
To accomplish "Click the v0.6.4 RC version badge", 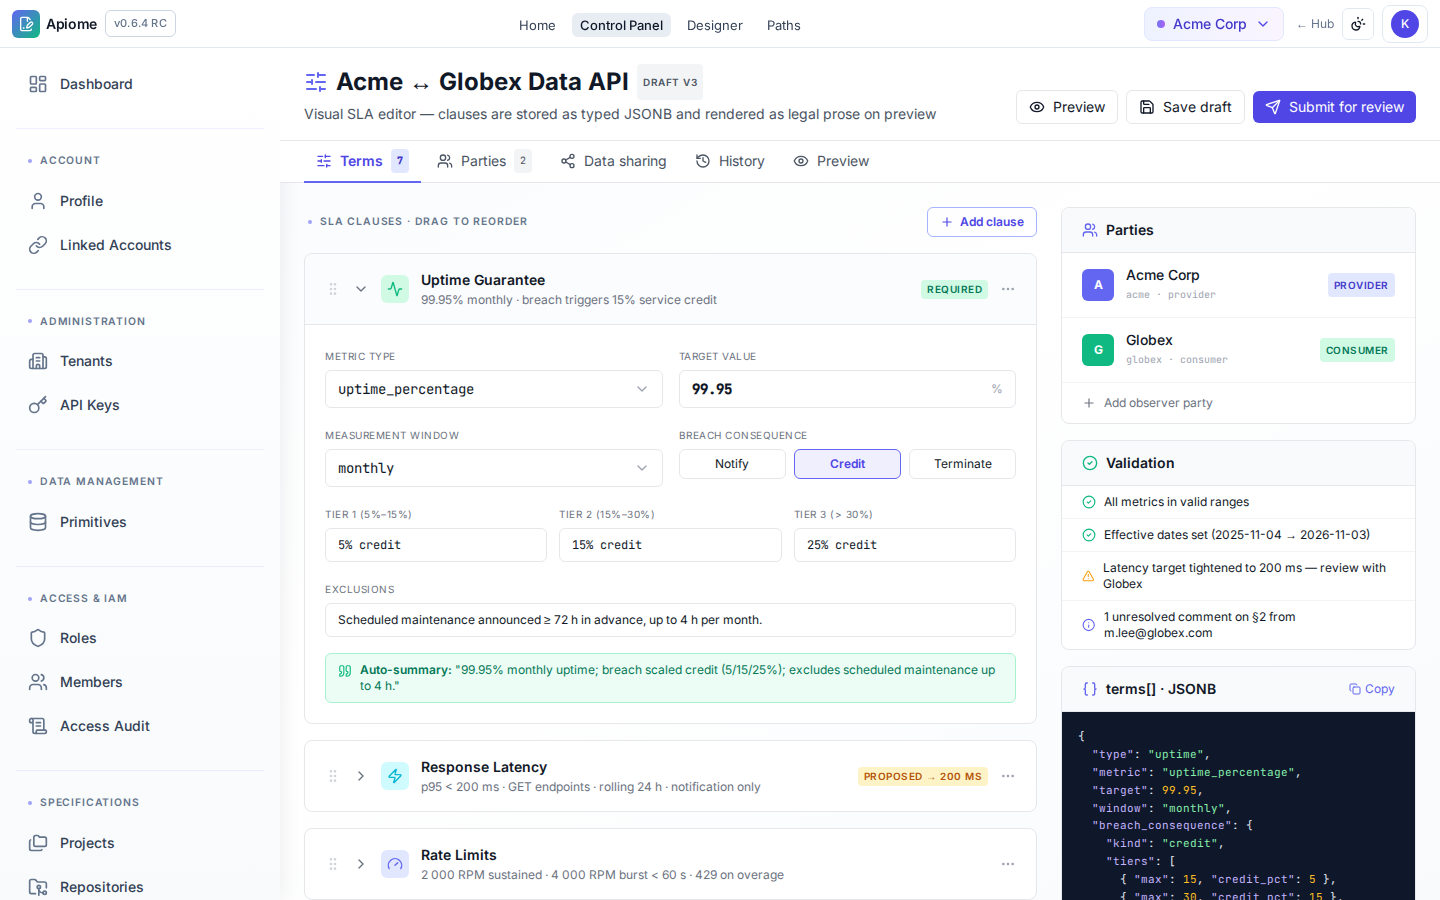I will [x=140, y=23].
